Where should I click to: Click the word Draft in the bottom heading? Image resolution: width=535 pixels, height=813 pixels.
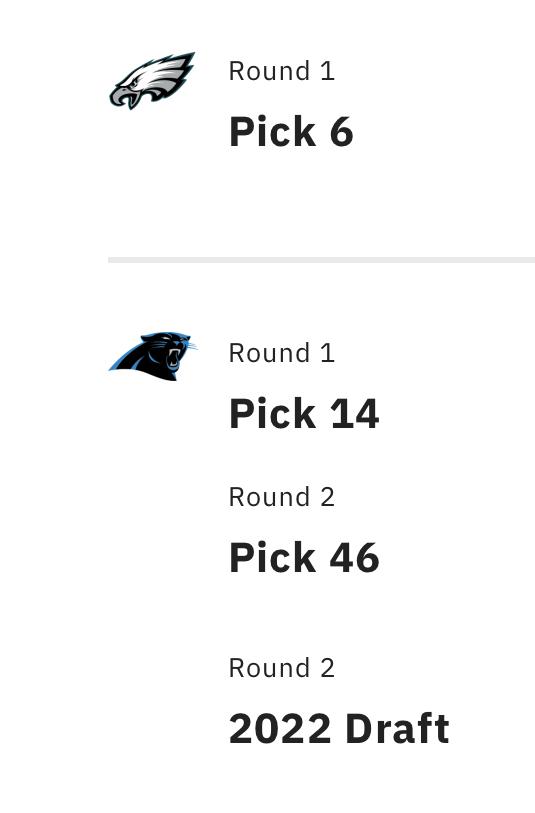(x=397, y=728)
